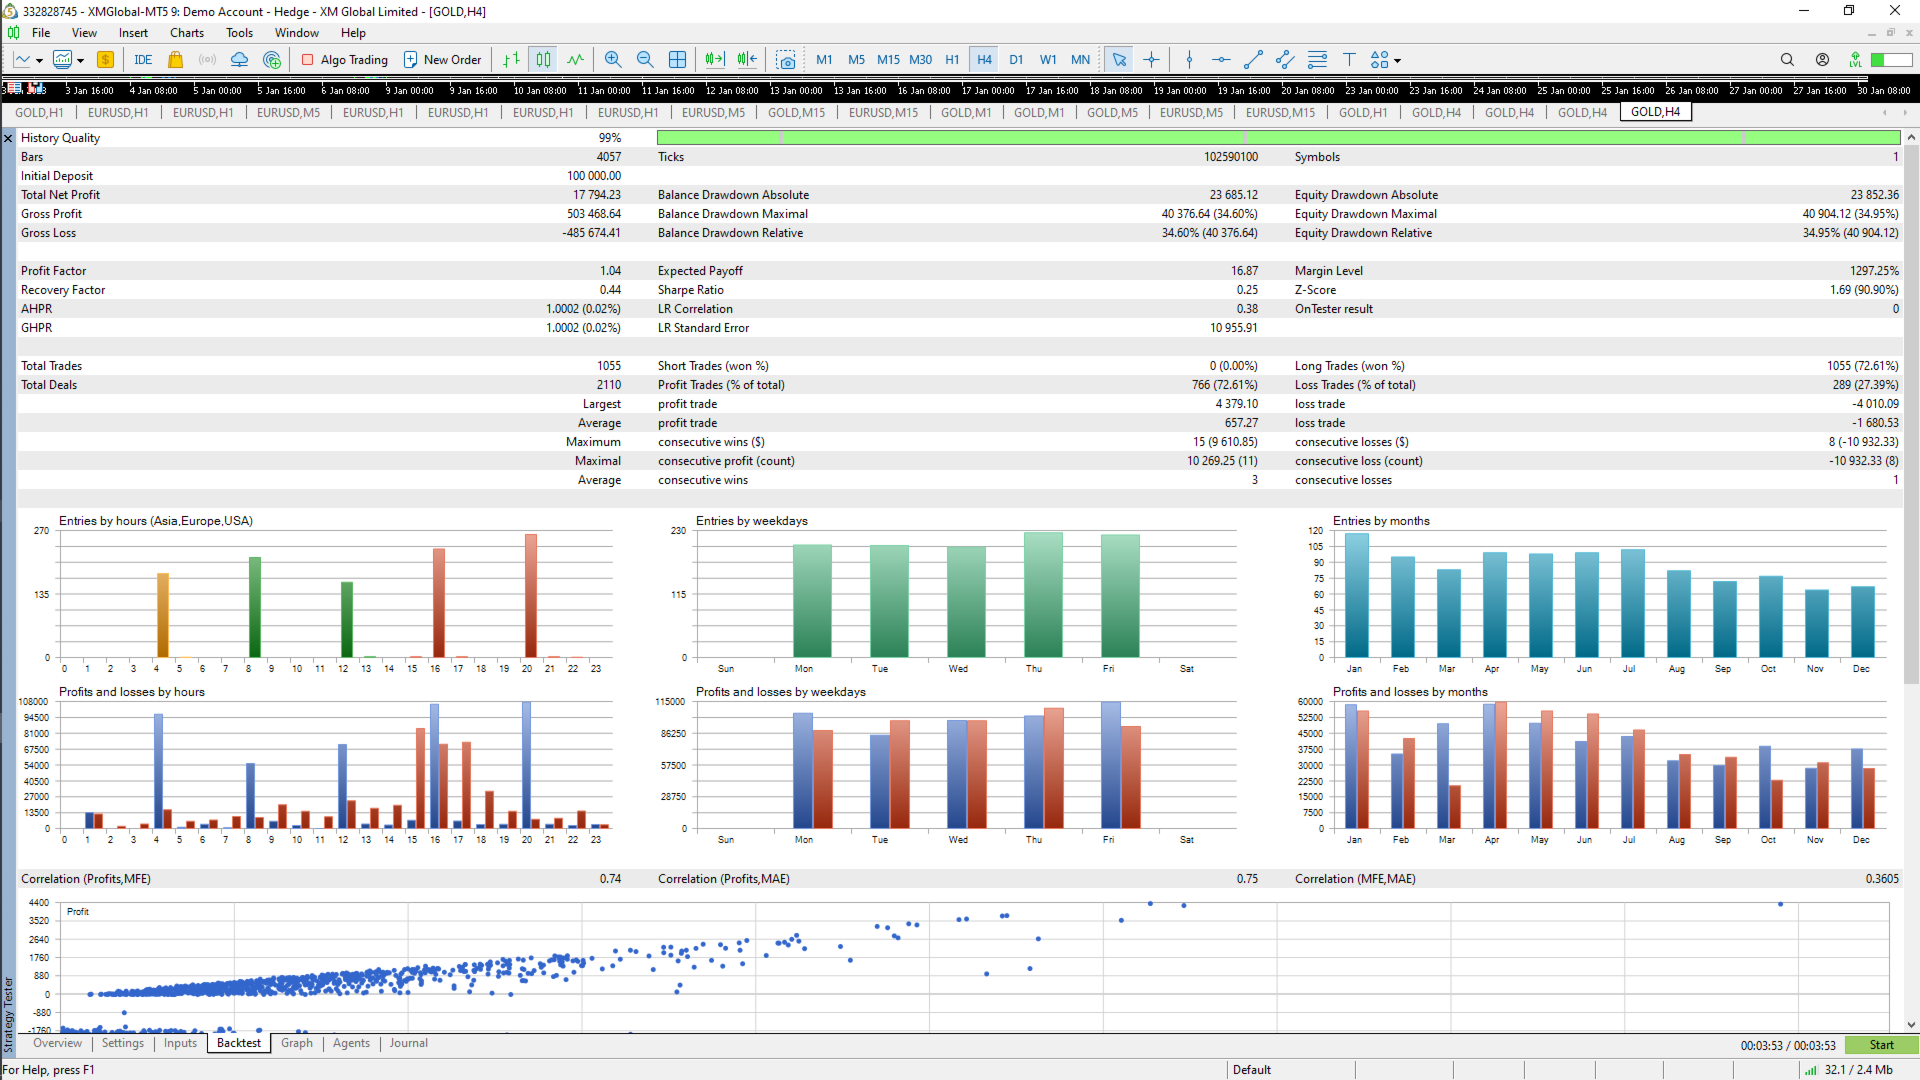
Task: Open the Overview tab
Action: pyautogui.click(x=57, y=1043)
